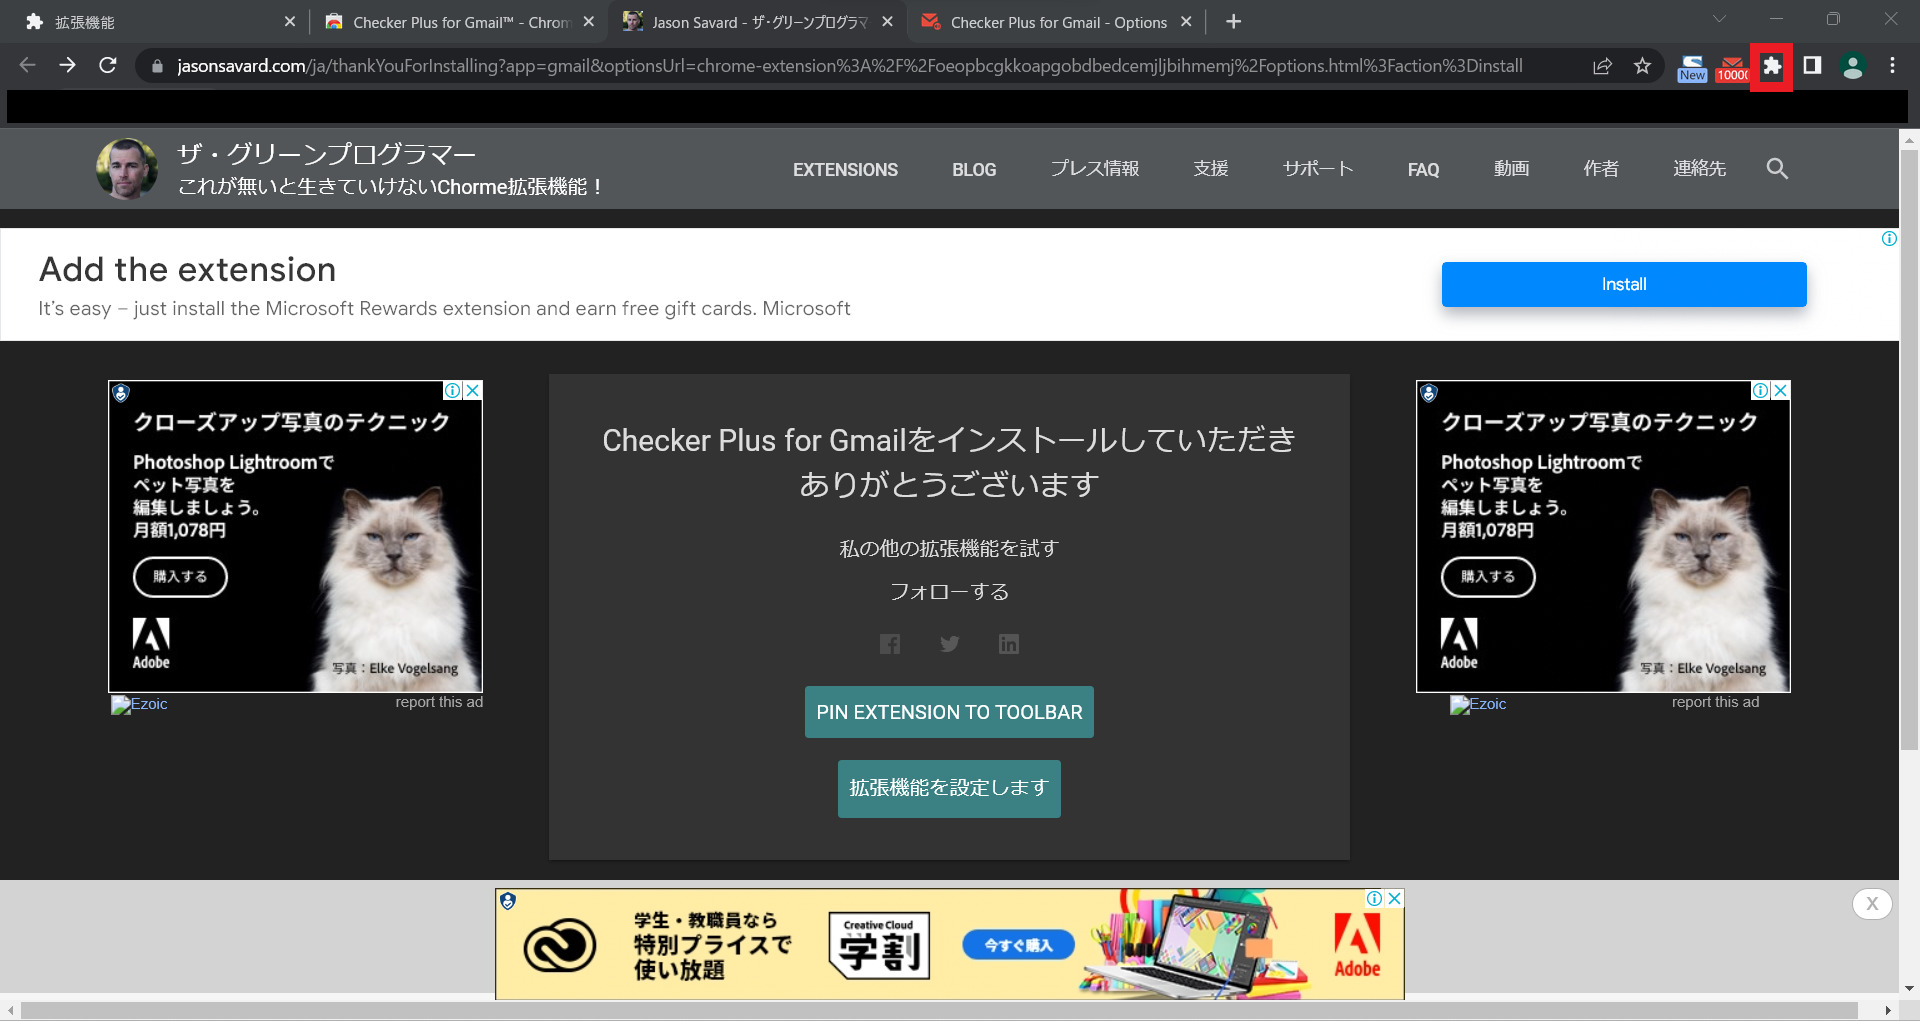Screen dimensions: 1920x1021
Task: Go back in browser history
Action: click(x=27, y=66)
